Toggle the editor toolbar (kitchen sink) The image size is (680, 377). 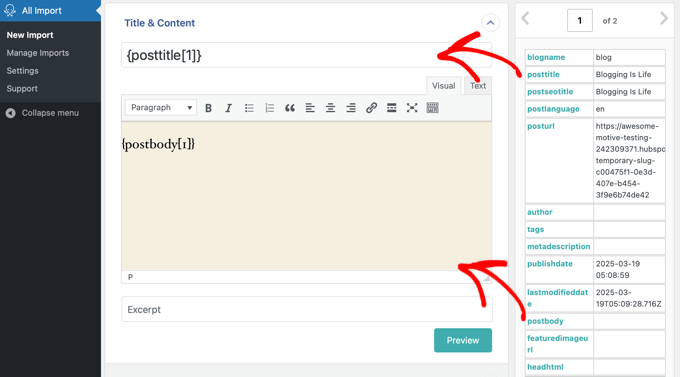(x=432, y=108)
